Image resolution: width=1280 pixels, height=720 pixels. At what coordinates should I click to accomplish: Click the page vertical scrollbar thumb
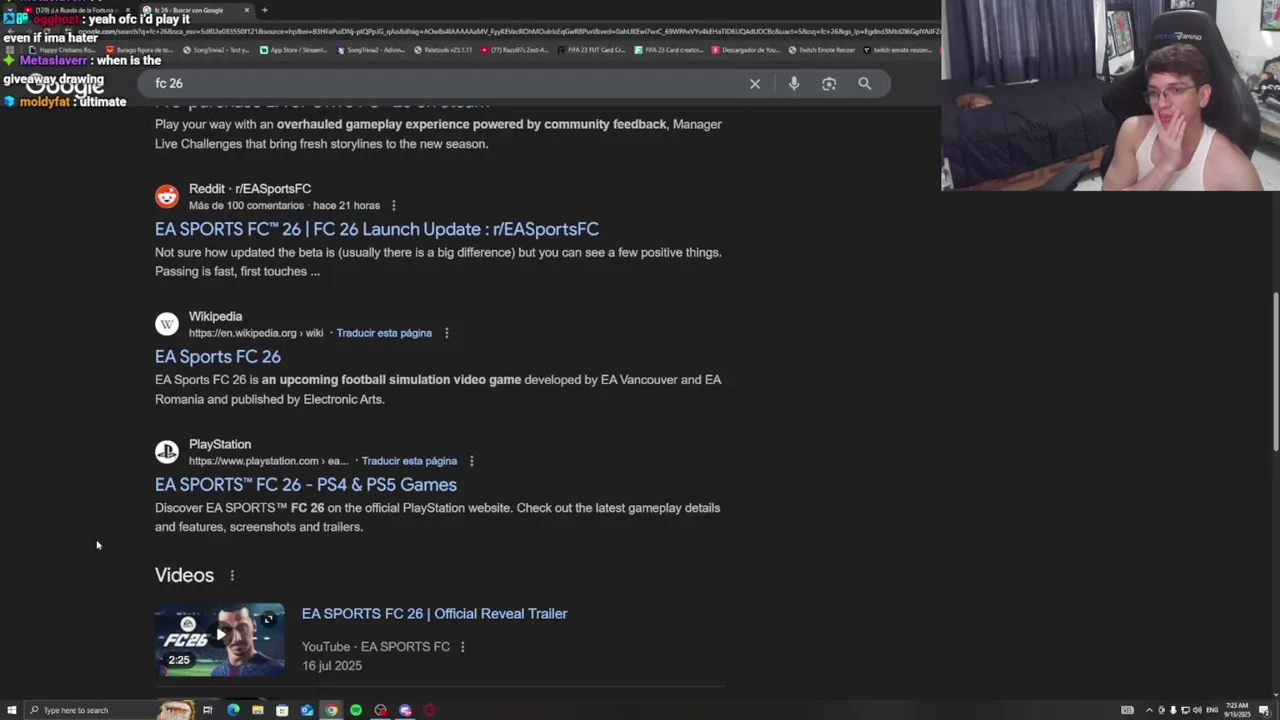[x=1274, y=373]
